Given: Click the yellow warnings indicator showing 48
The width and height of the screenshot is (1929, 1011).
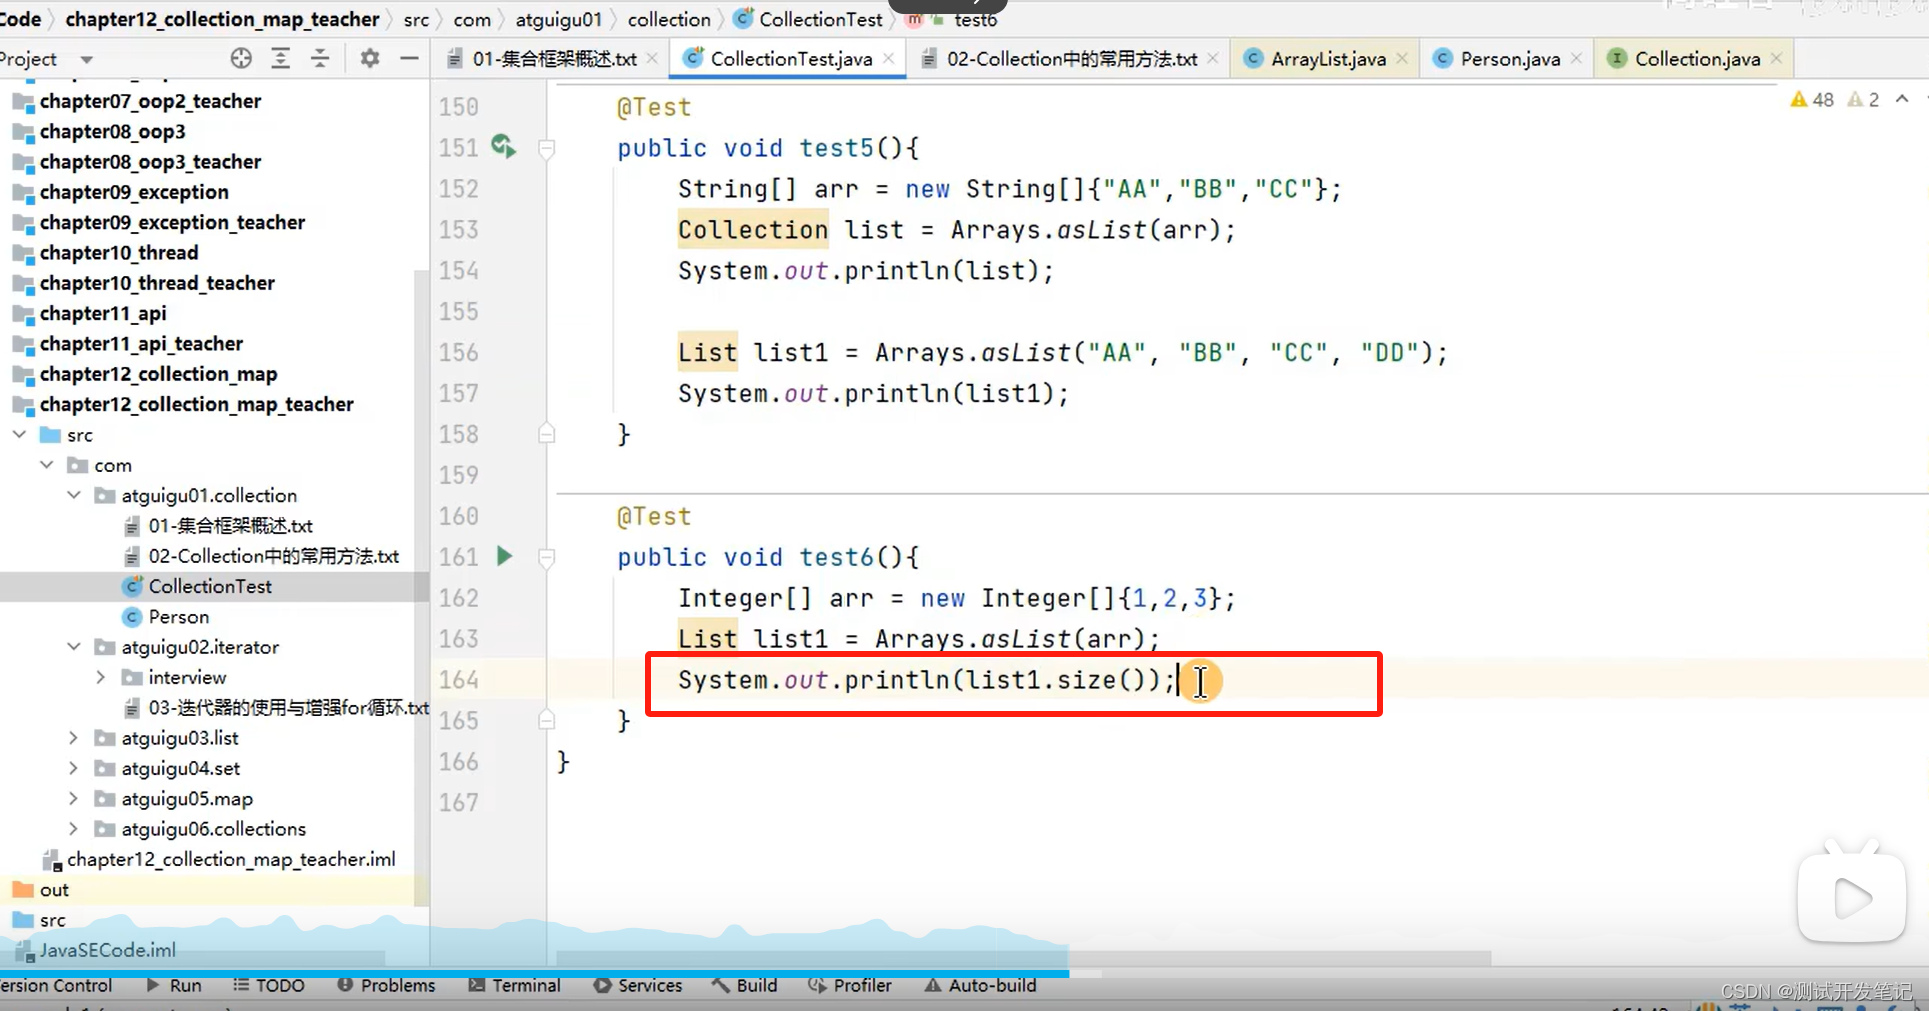Looking at the screenshot, I should pos(1812,99).
